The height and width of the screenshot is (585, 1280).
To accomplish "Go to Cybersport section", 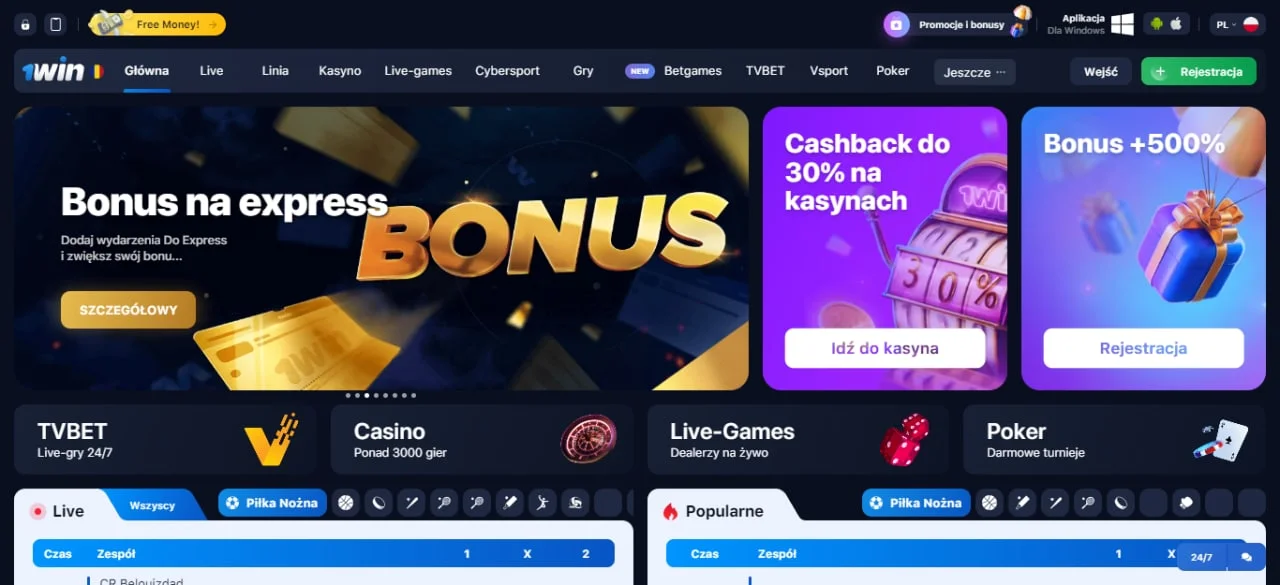I will pyautogui.click(x=508, y=71).
